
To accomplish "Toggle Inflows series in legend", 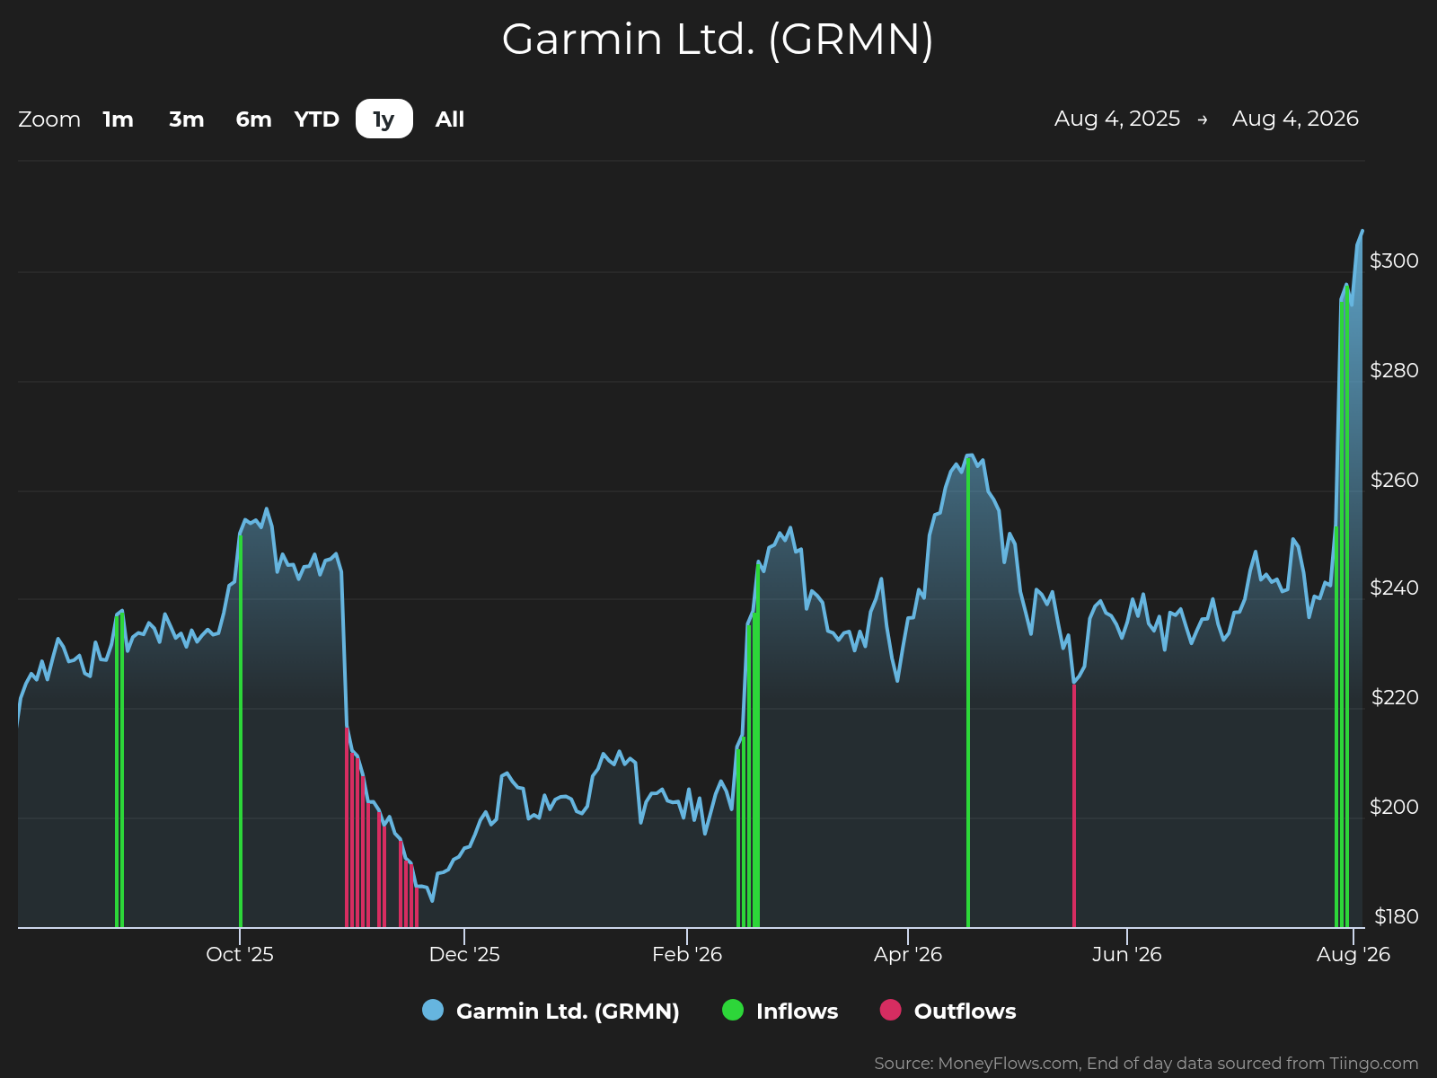I will pyautogui.click(x=781, y=1011).
